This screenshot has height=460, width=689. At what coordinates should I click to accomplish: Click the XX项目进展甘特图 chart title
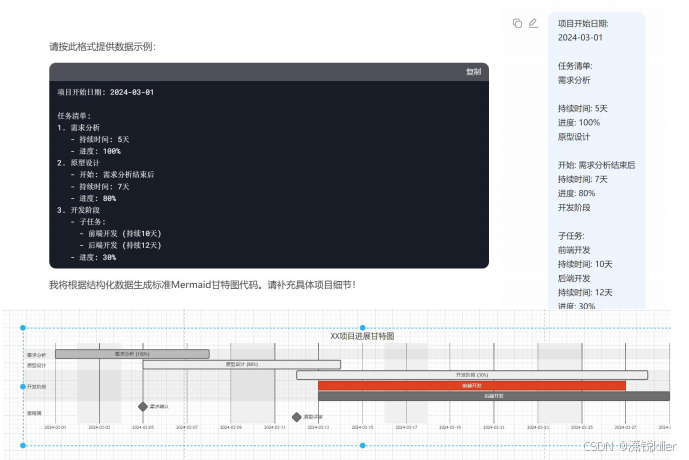[363, 336]
